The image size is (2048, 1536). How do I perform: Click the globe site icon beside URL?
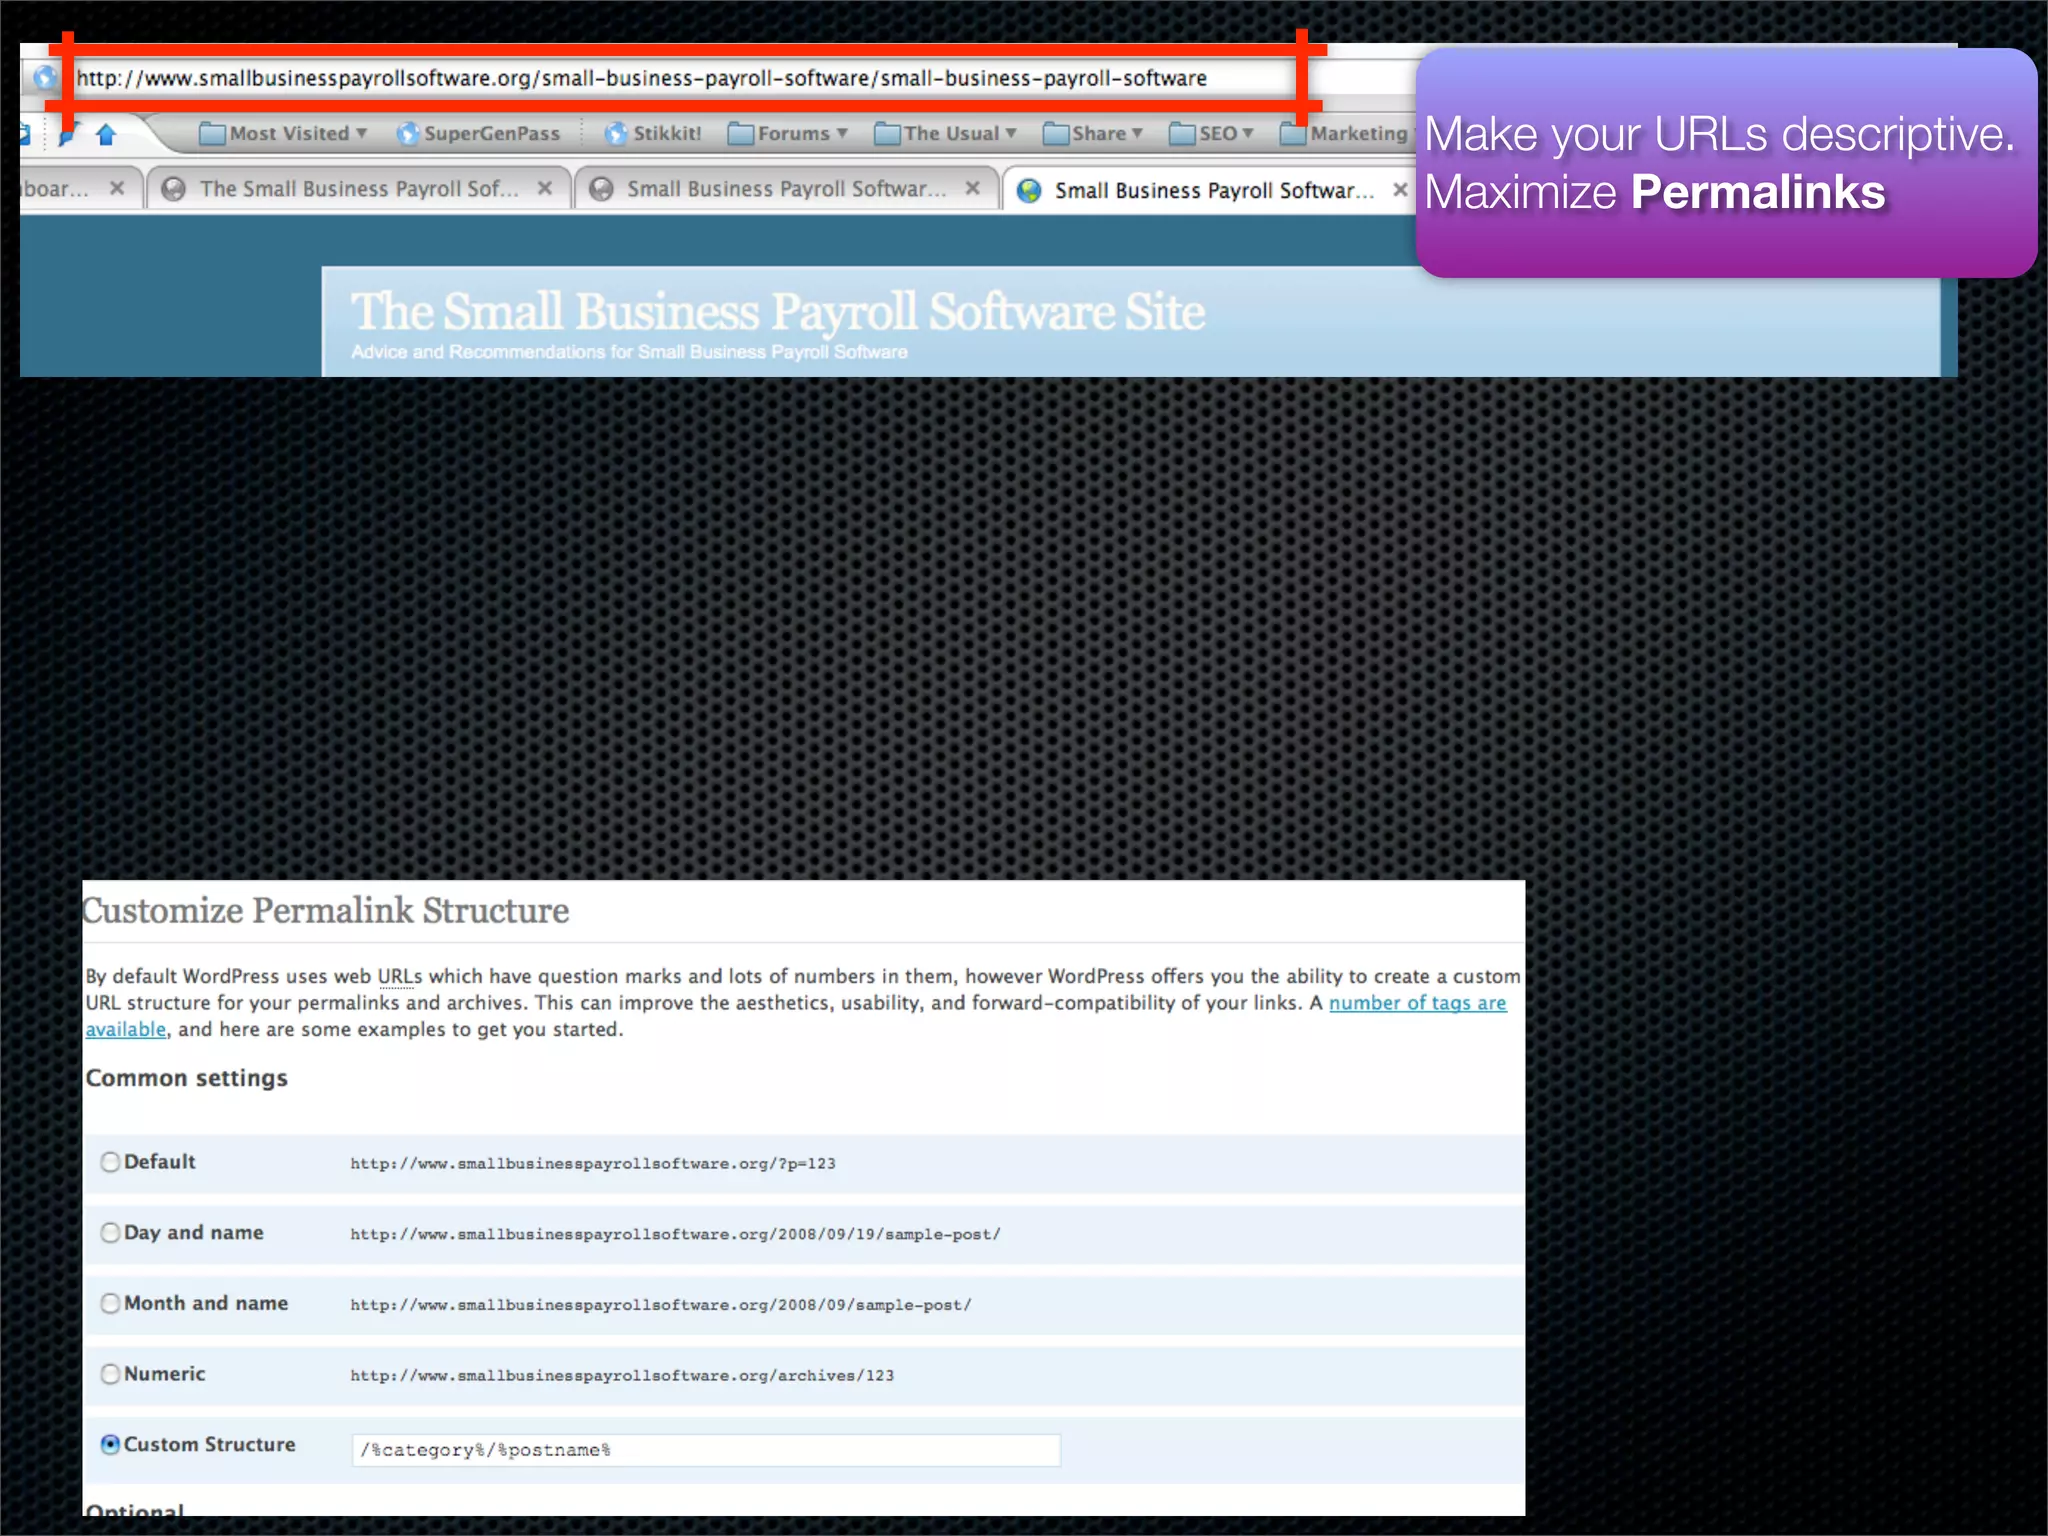click(44, 77)
